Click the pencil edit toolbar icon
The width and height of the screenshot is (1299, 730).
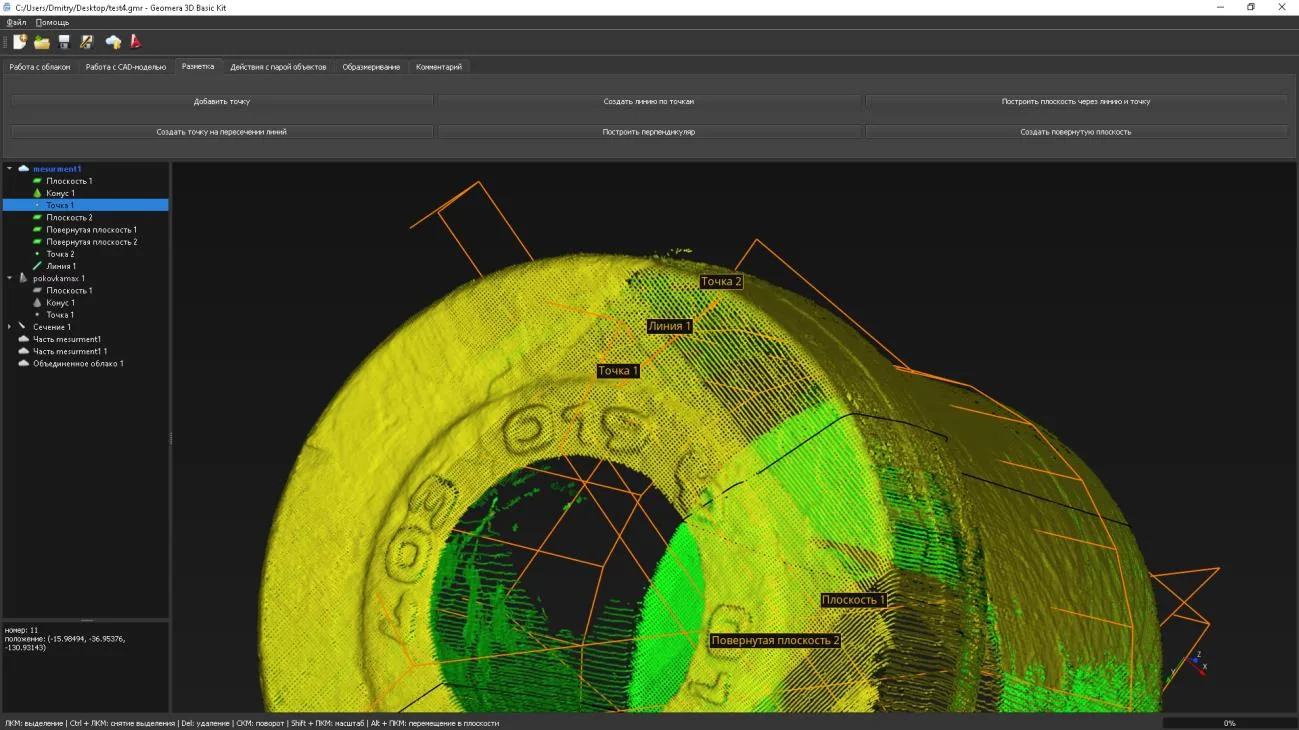click(87, 42)
